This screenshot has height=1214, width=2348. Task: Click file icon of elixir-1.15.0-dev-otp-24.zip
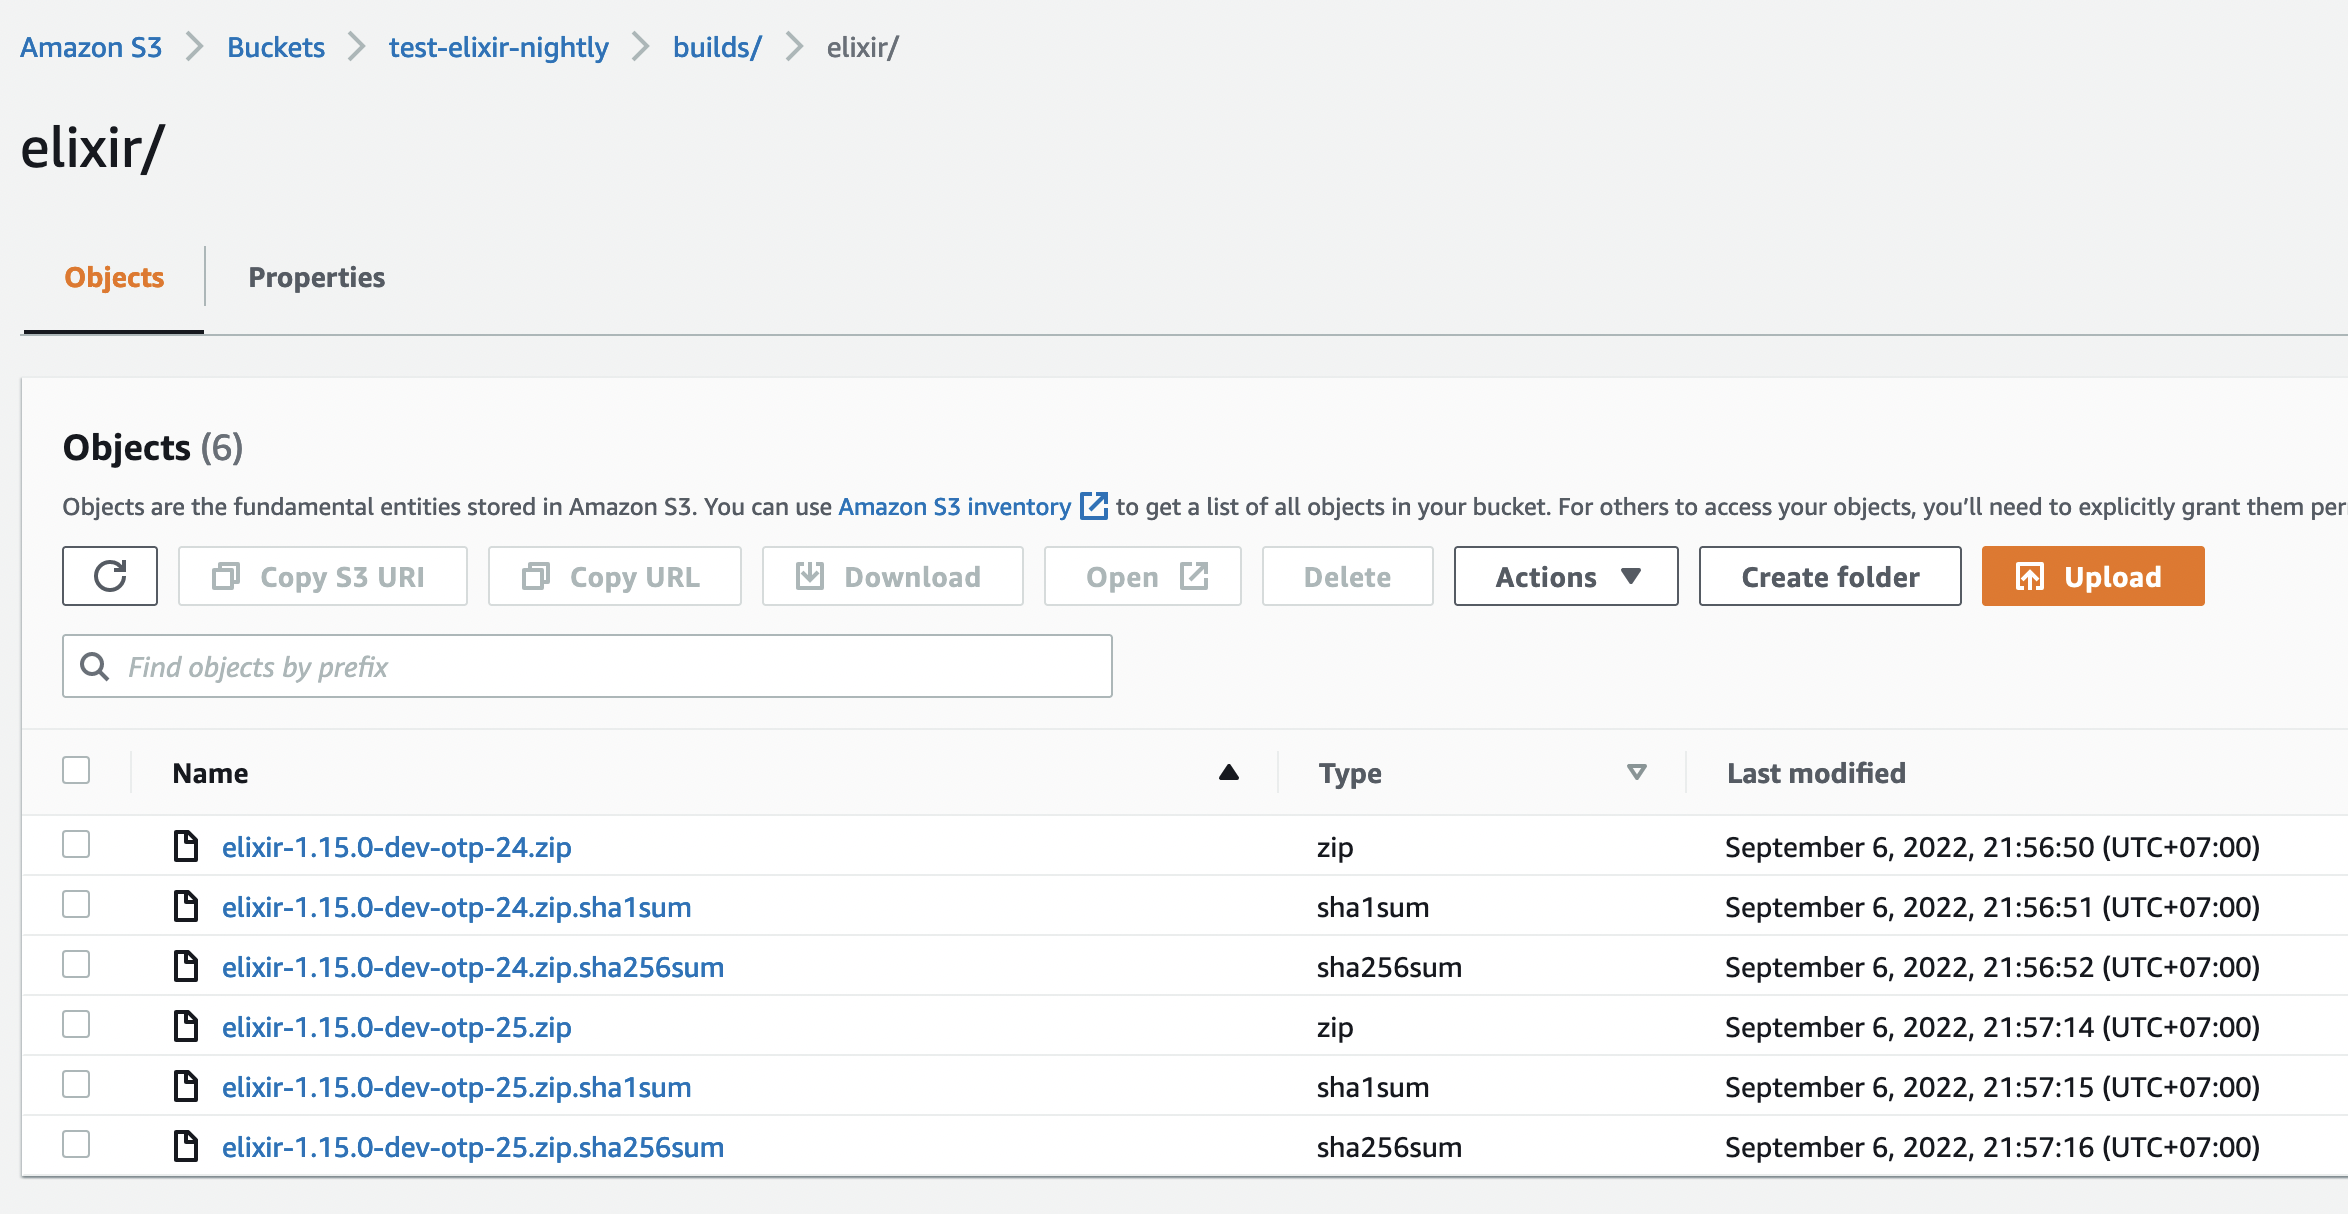[186, 846]
